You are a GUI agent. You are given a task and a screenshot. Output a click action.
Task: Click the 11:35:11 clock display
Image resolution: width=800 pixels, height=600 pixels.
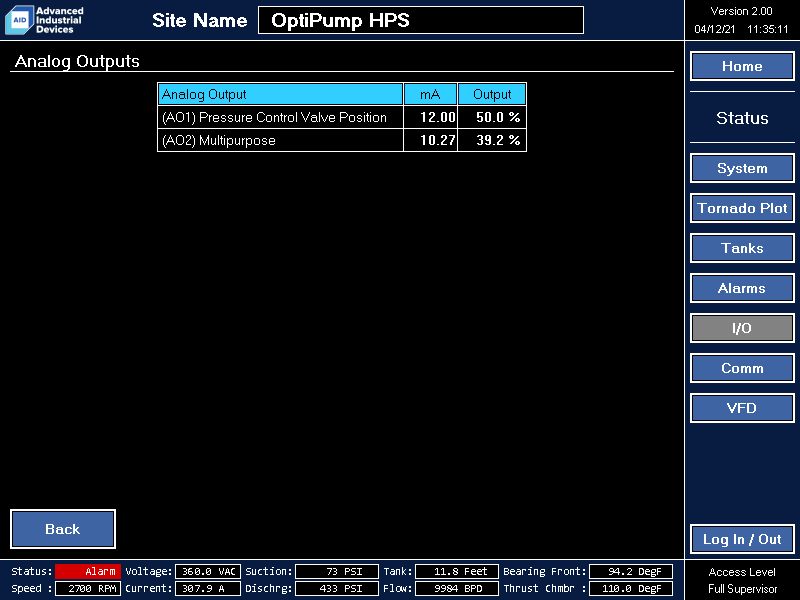click(768, 29)
